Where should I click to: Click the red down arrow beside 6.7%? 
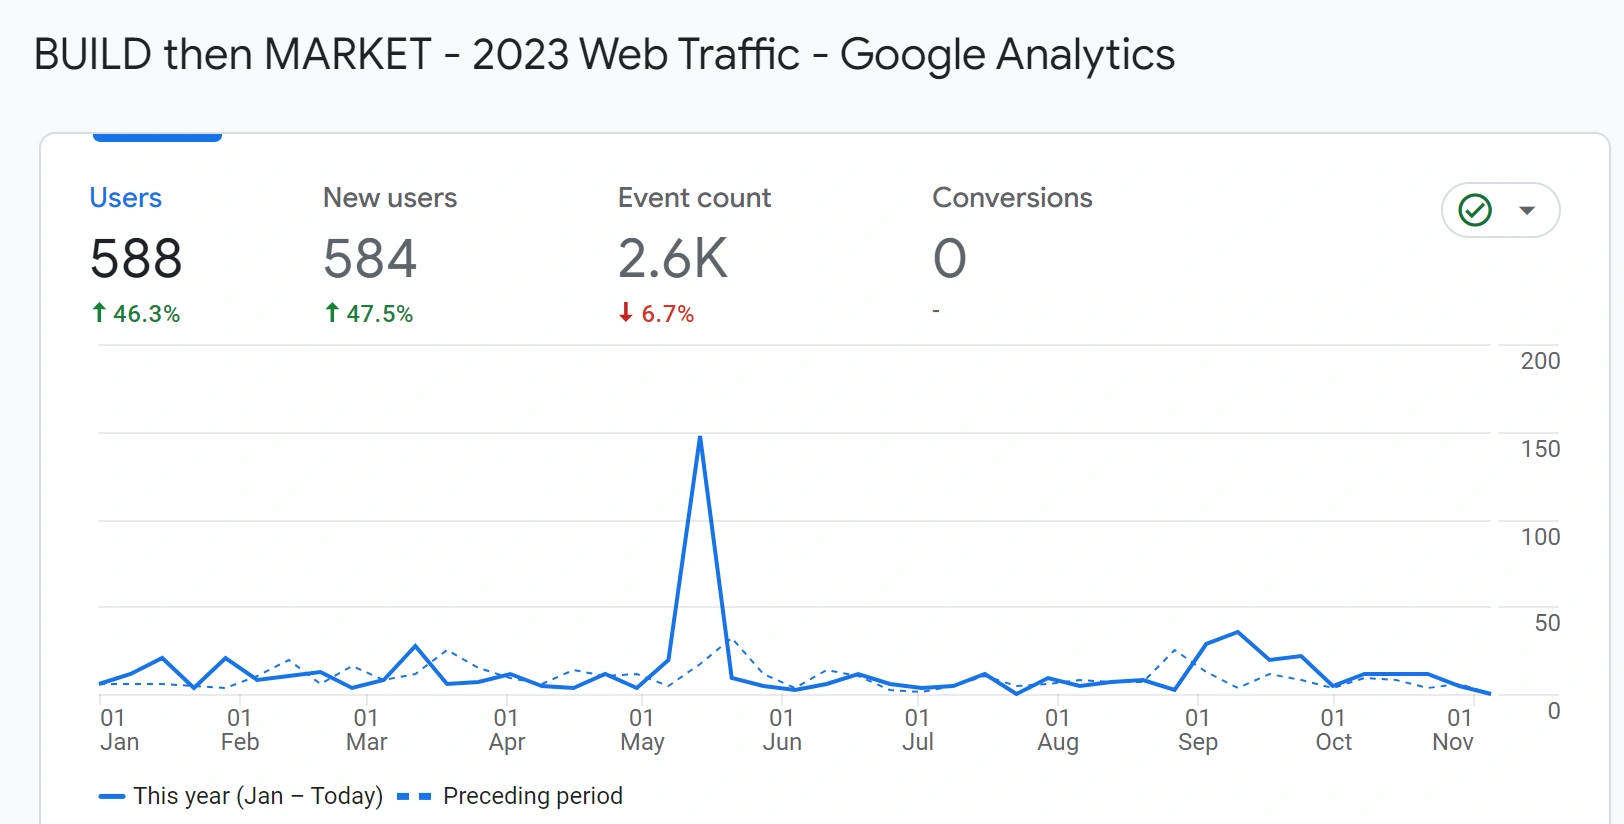[627, 313]
